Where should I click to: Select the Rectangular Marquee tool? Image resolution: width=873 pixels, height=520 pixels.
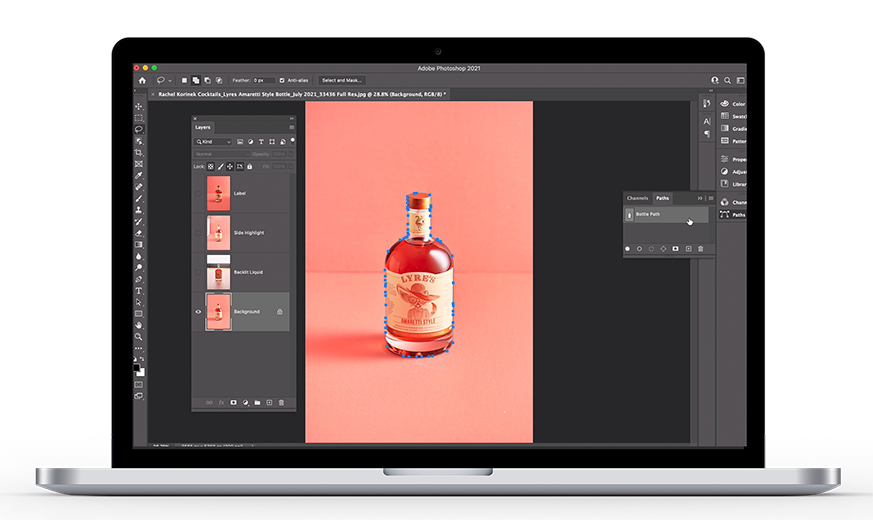click(139, 118)
